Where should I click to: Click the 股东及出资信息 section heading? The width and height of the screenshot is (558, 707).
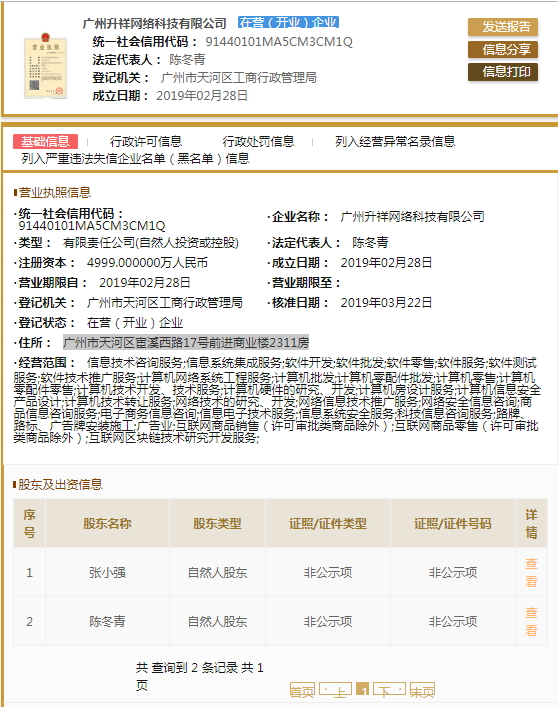point(60,485)
